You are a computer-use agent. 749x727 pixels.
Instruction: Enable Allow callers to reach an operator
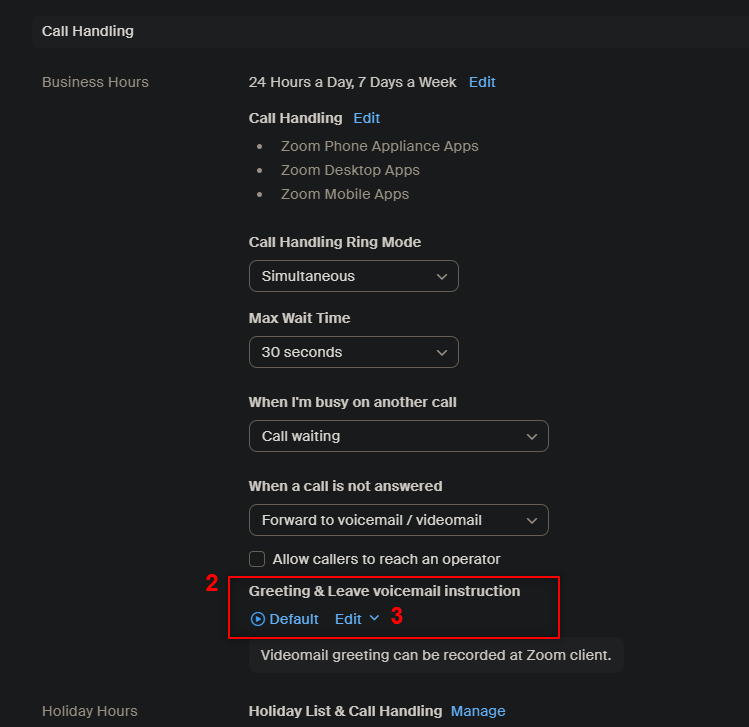tap(257, 559)
